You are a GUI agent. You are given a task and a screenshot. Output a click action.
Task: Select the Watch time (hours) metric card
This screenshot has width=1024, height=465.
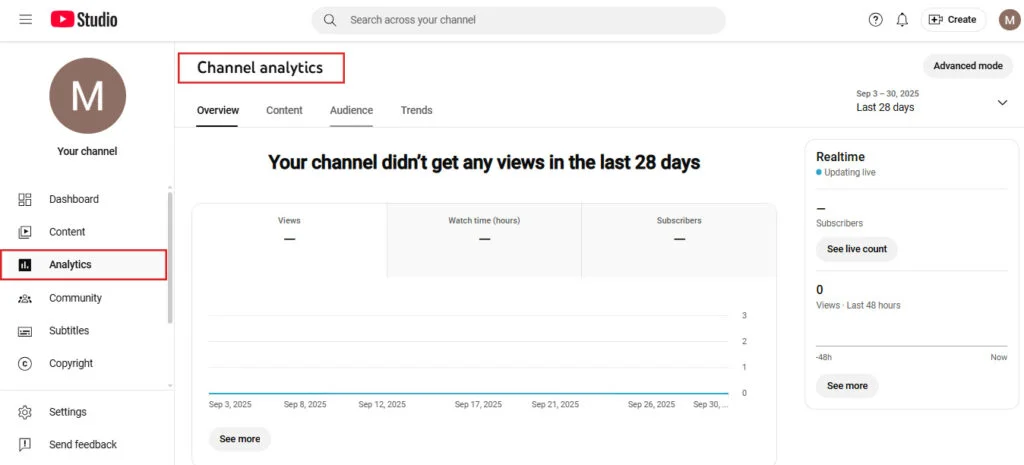[x=484, y=230]
